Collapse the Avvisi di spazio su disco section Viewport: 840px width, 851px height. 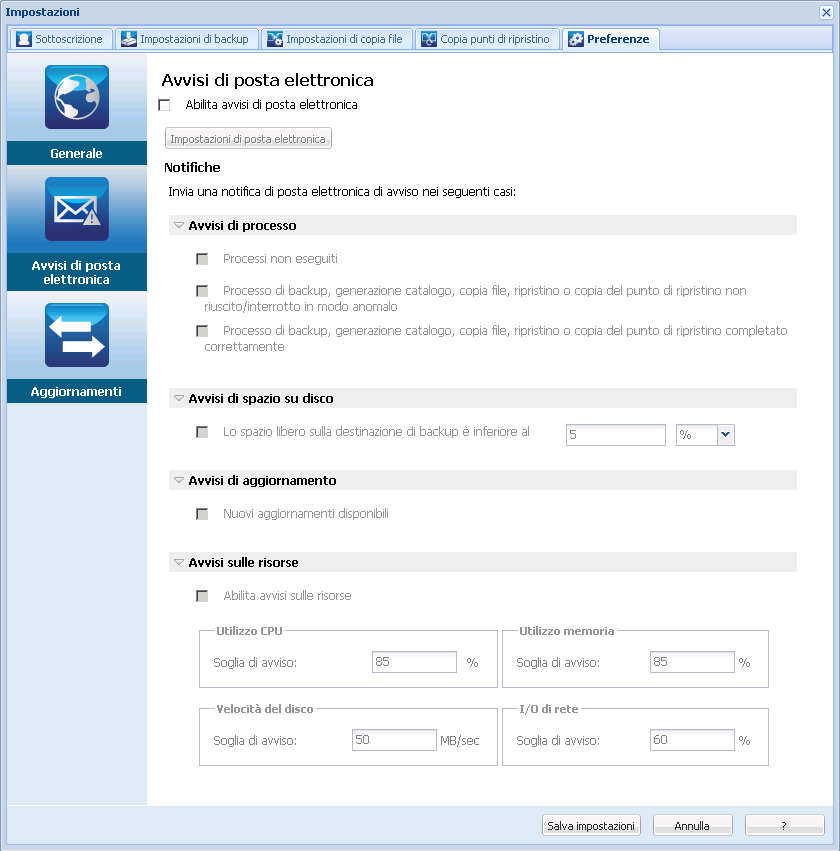point(179,398)
